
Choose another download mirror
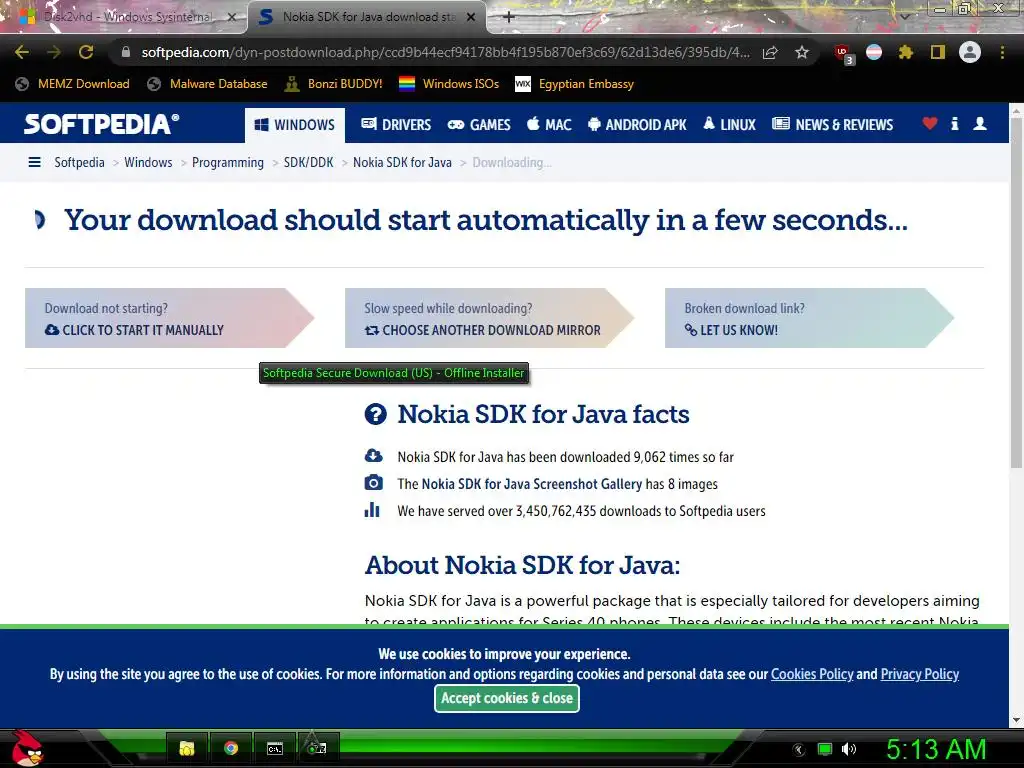[489, 318]
